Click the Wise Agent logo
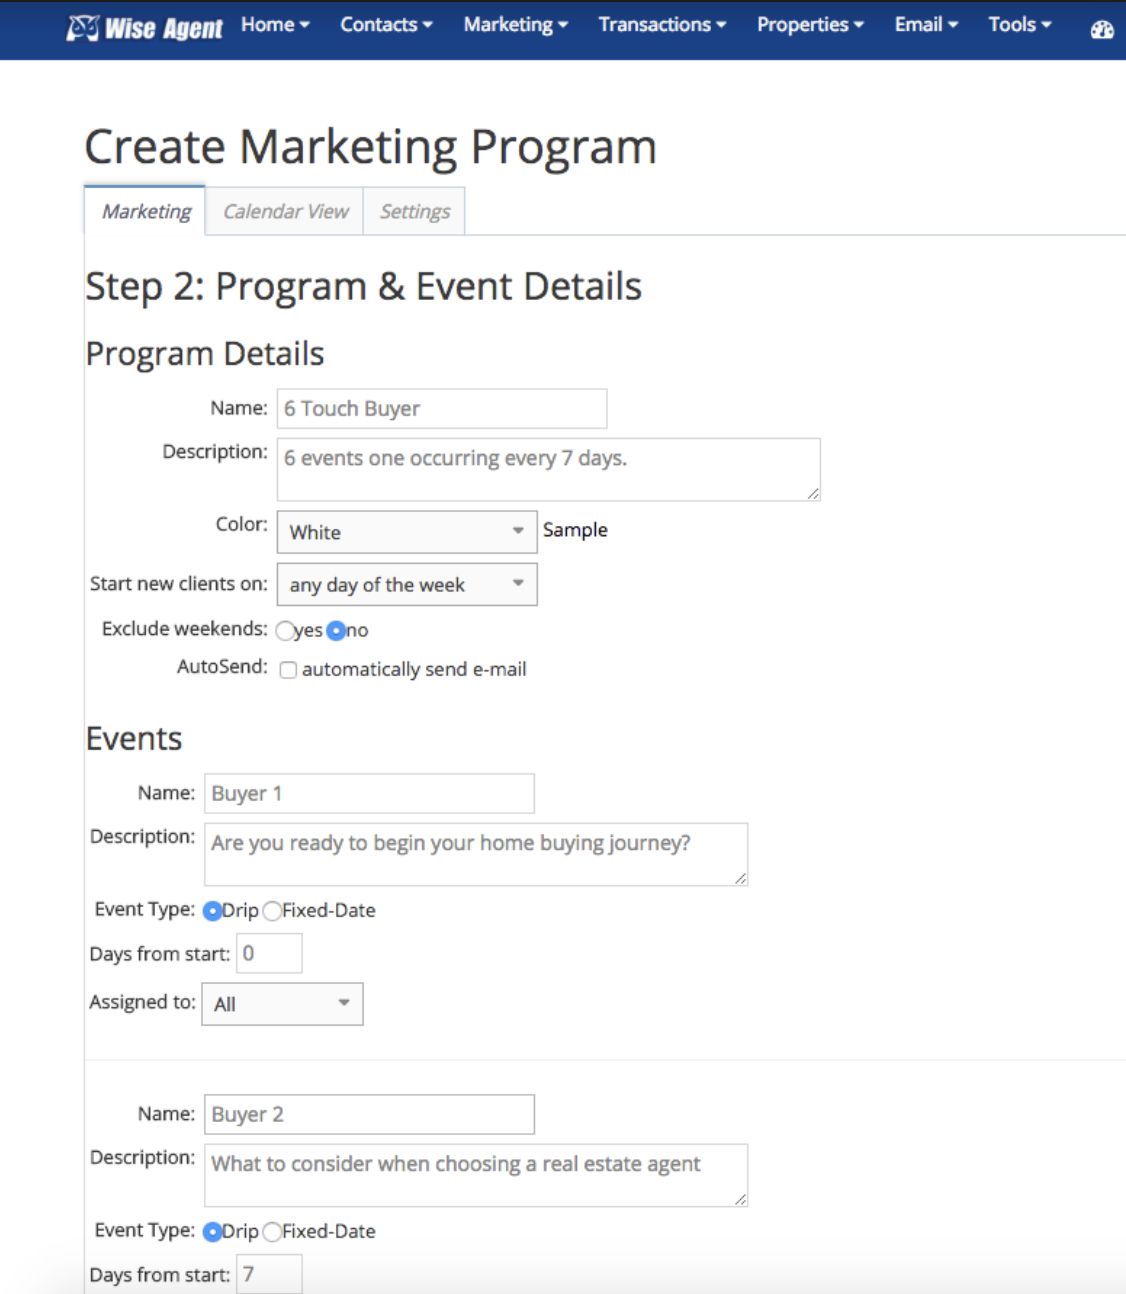1126x1294 pixels. pos(145,28)
